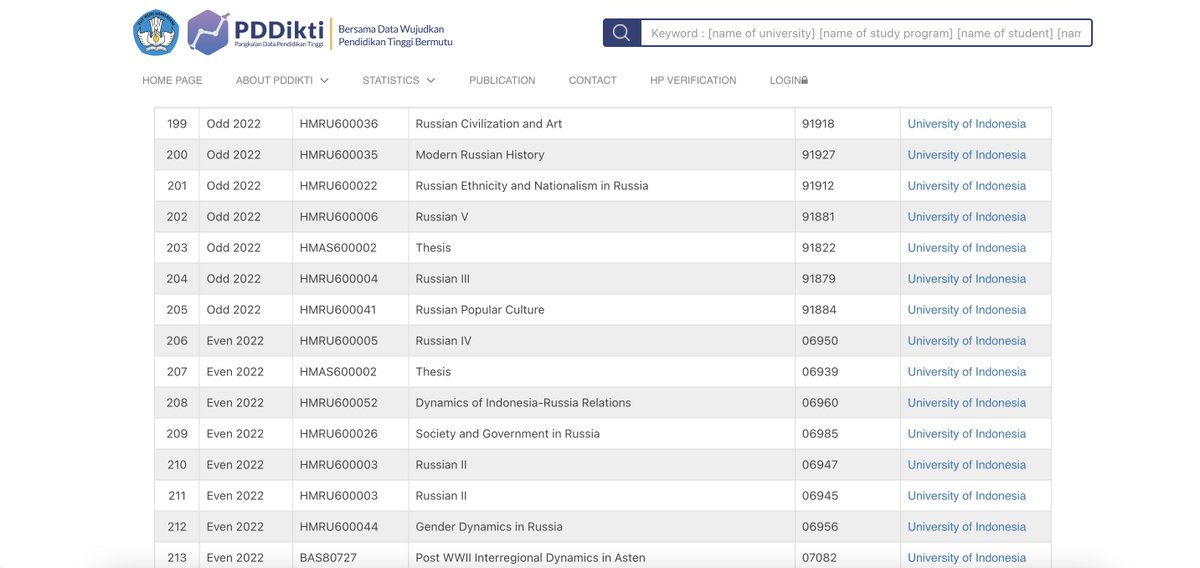The width and height of the screenshot is (1200, 568).
Task: Open University of Indonesia link in row 207
Action: point(967,372)
